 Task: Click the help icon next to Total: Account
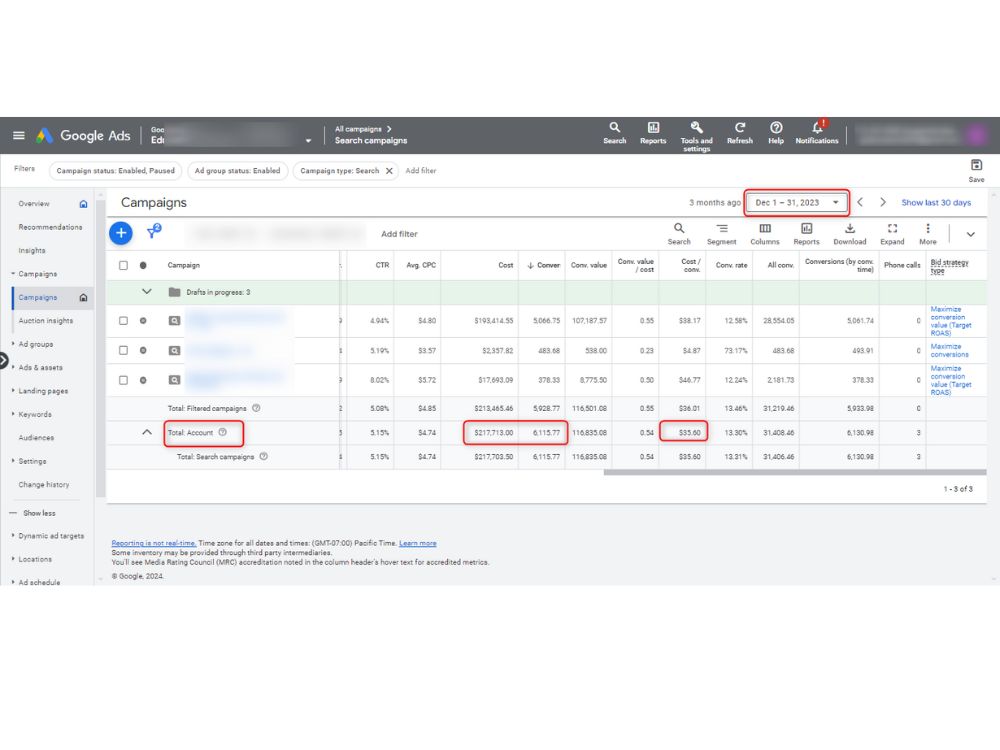coord(223,432)
